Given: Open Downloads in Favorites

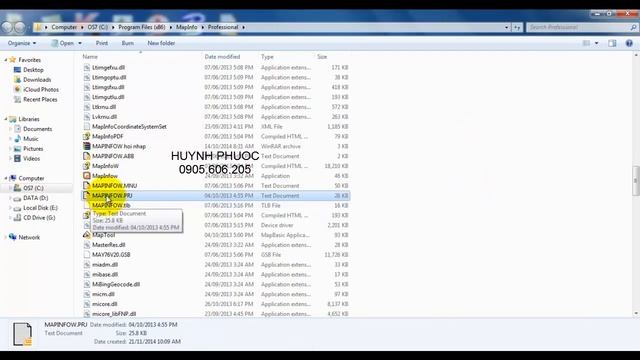Looking at the screenshot, I should point(37,80).
